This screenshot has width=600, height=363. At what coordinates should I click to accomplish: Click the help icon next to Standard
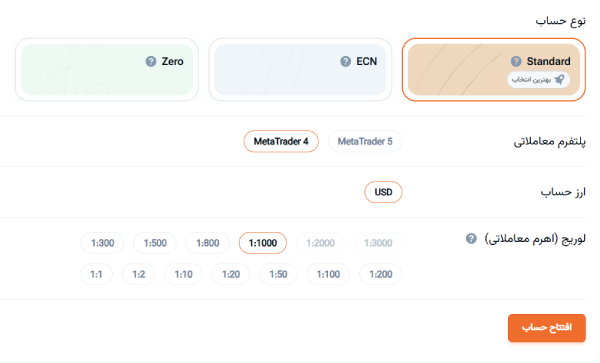(516, 61)
